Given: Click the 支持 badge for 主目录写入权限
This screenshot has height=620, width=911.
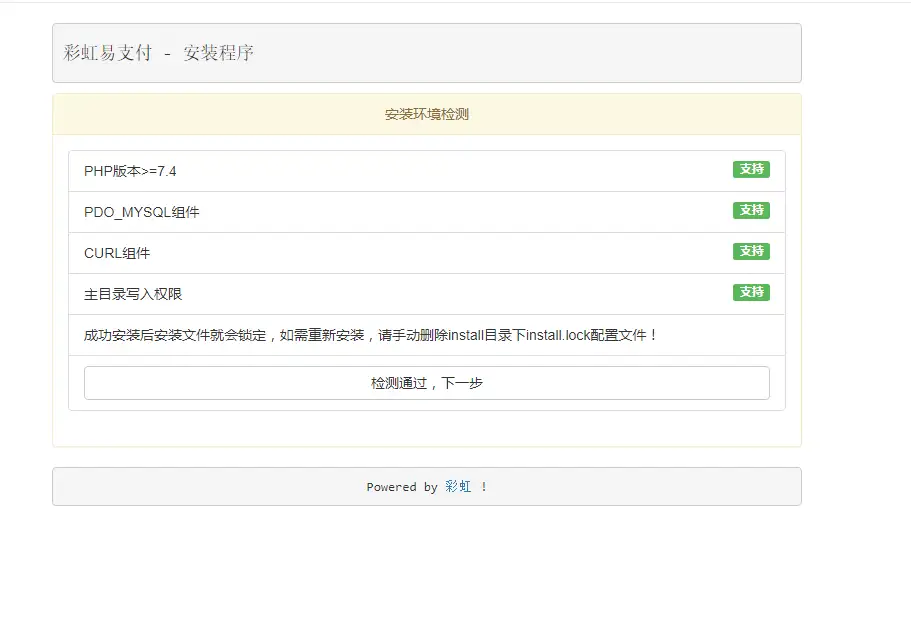Looking at the screenshot, I should pos(751,292).
